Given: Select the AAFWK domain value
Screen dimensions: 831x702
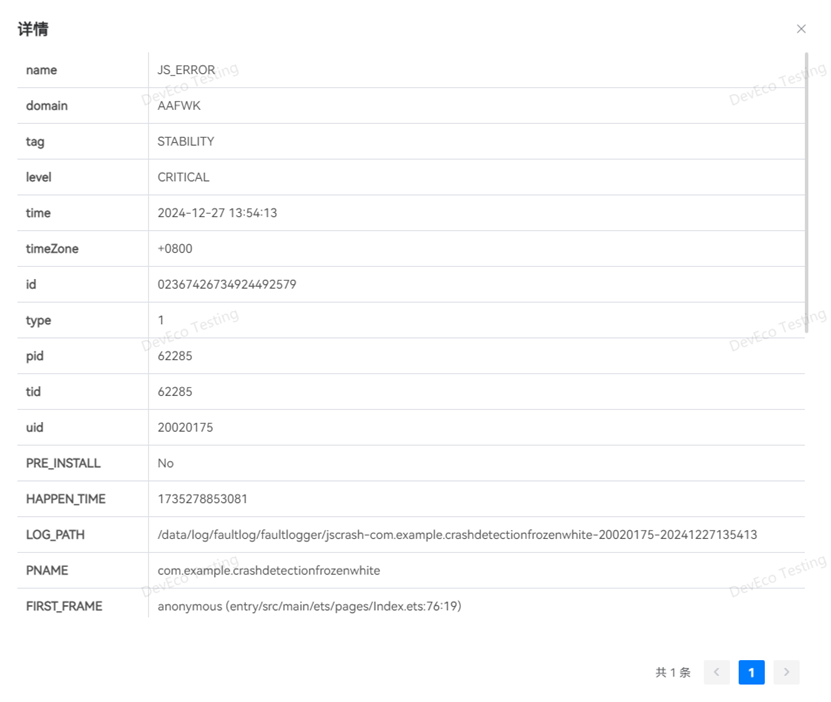Looking at the screenshot, I should point(179,106).
